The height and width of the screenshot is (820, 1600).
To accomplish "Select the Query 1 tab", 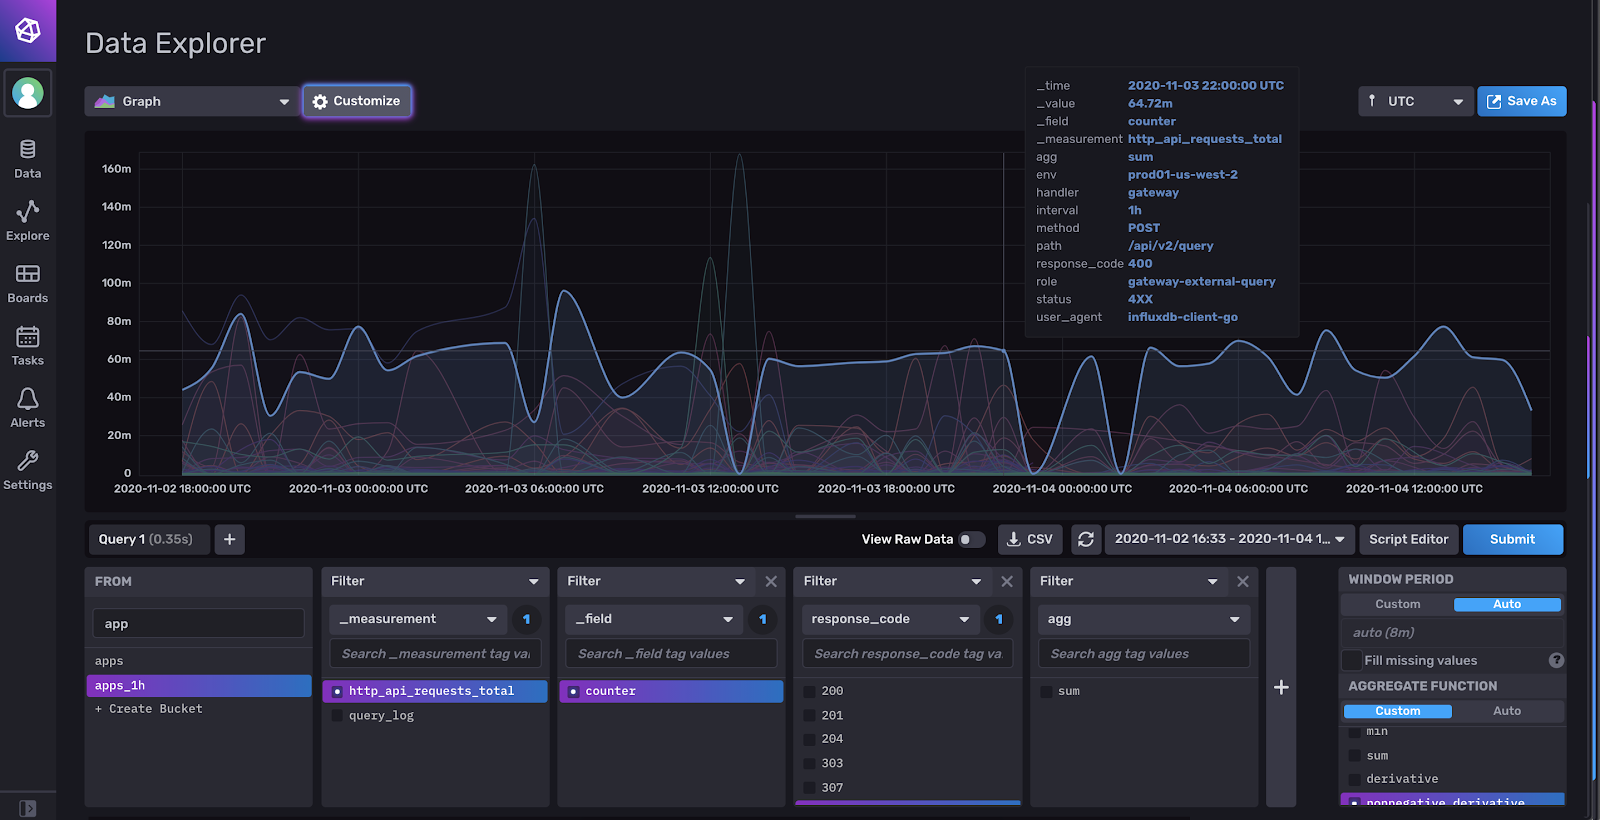I will 149,539.
